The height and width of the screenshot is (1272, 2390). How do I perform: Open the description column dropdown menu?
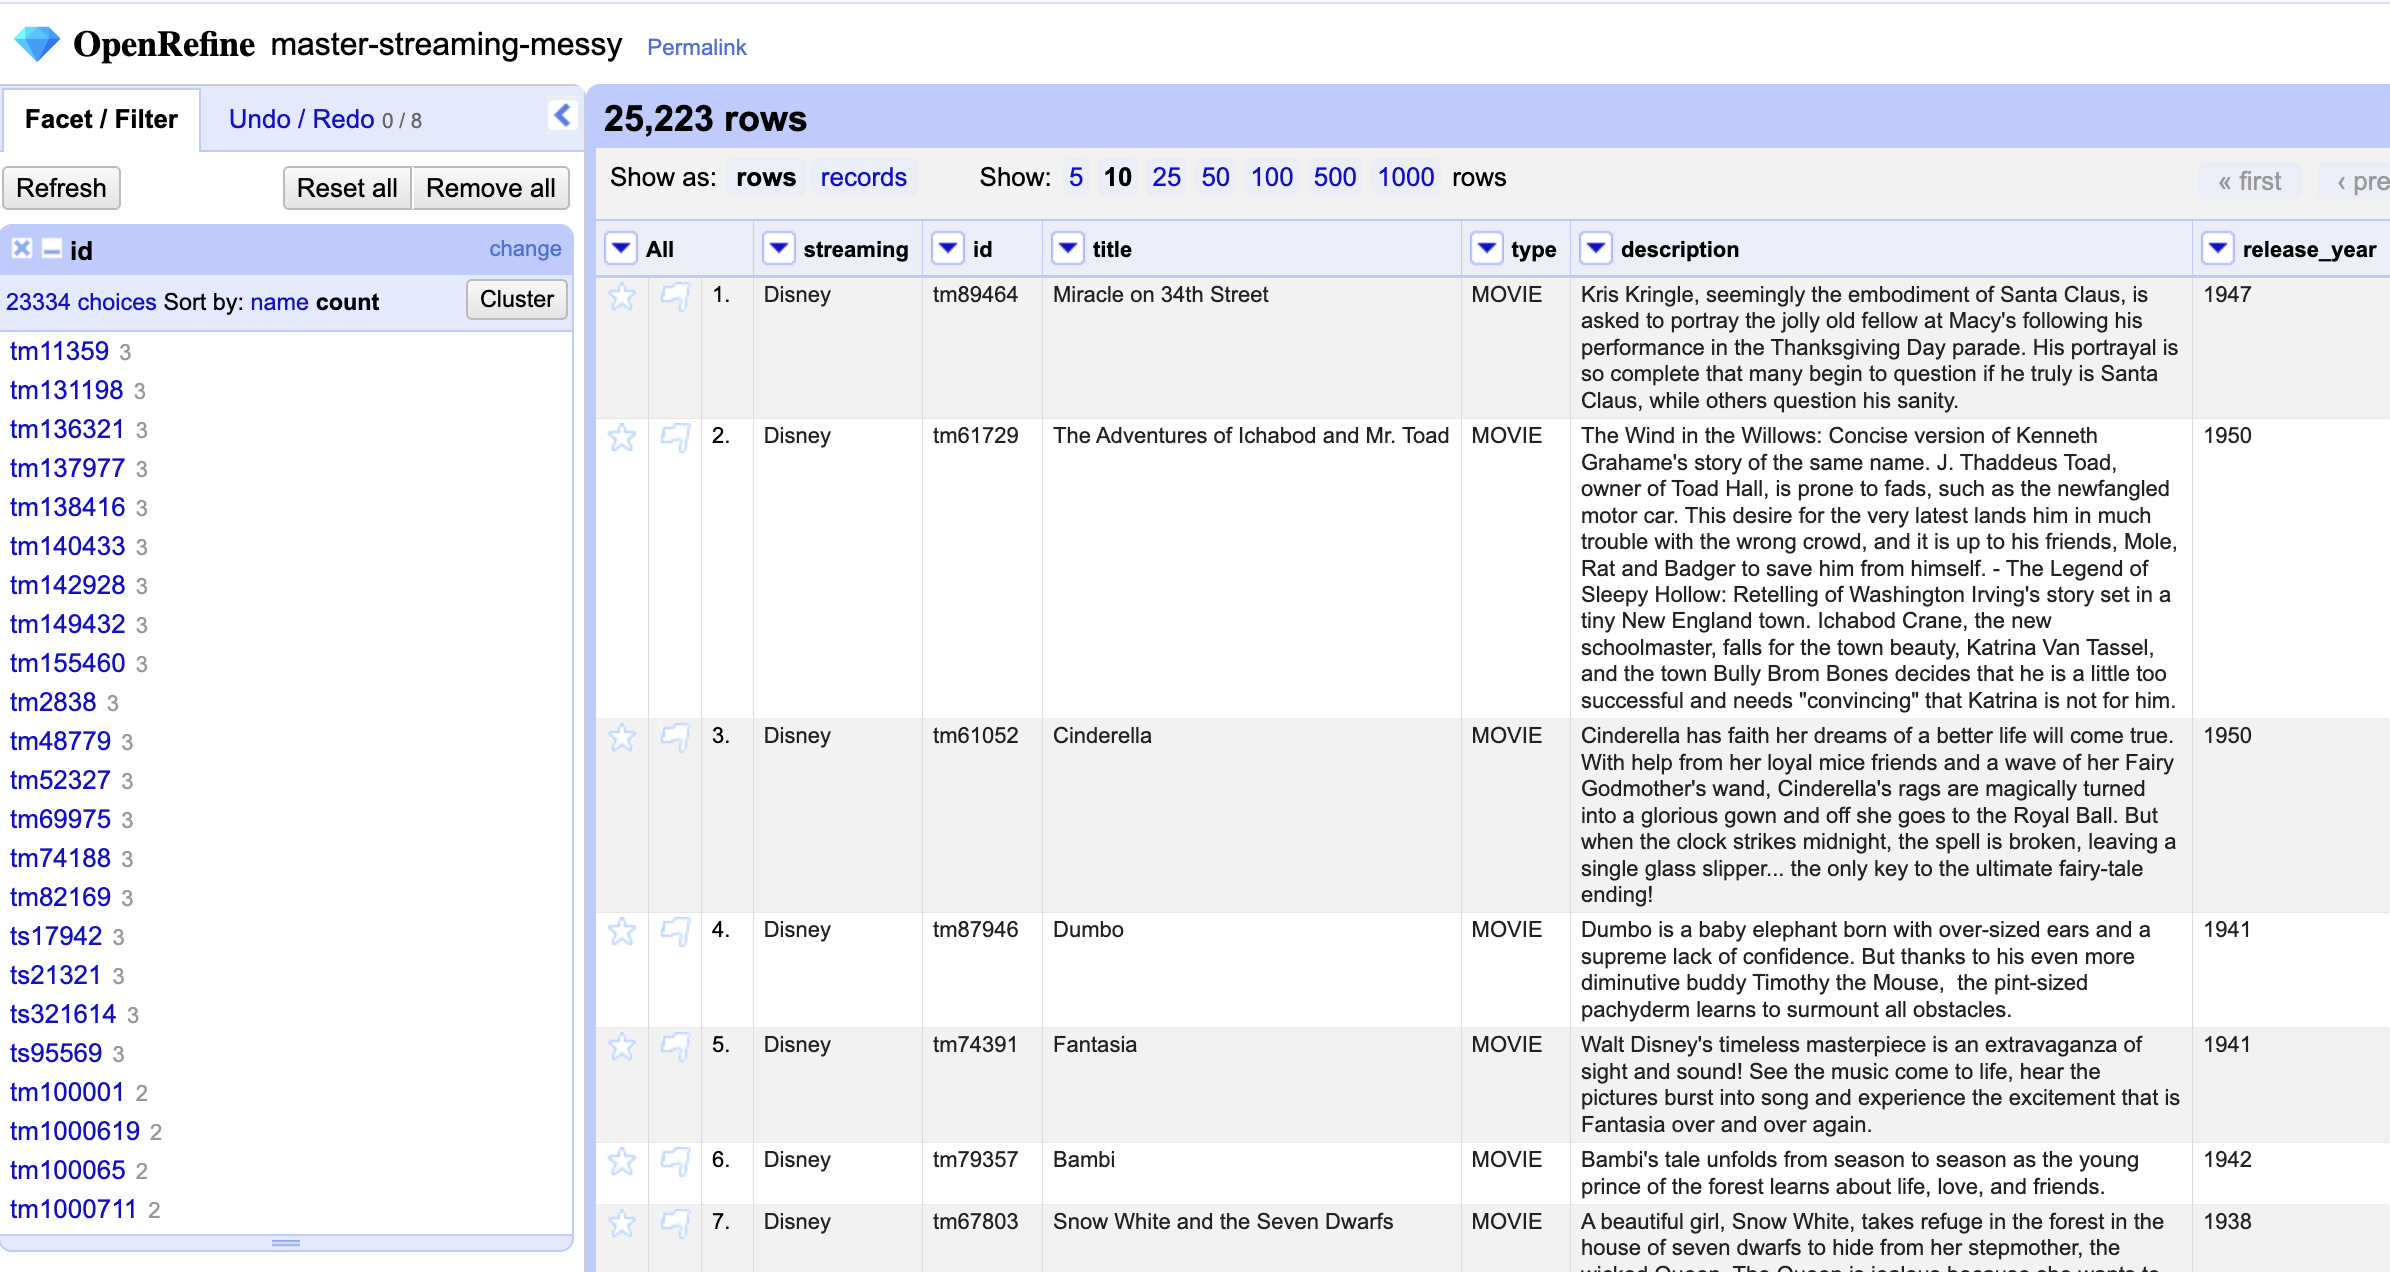click(x=1596, y=248)
